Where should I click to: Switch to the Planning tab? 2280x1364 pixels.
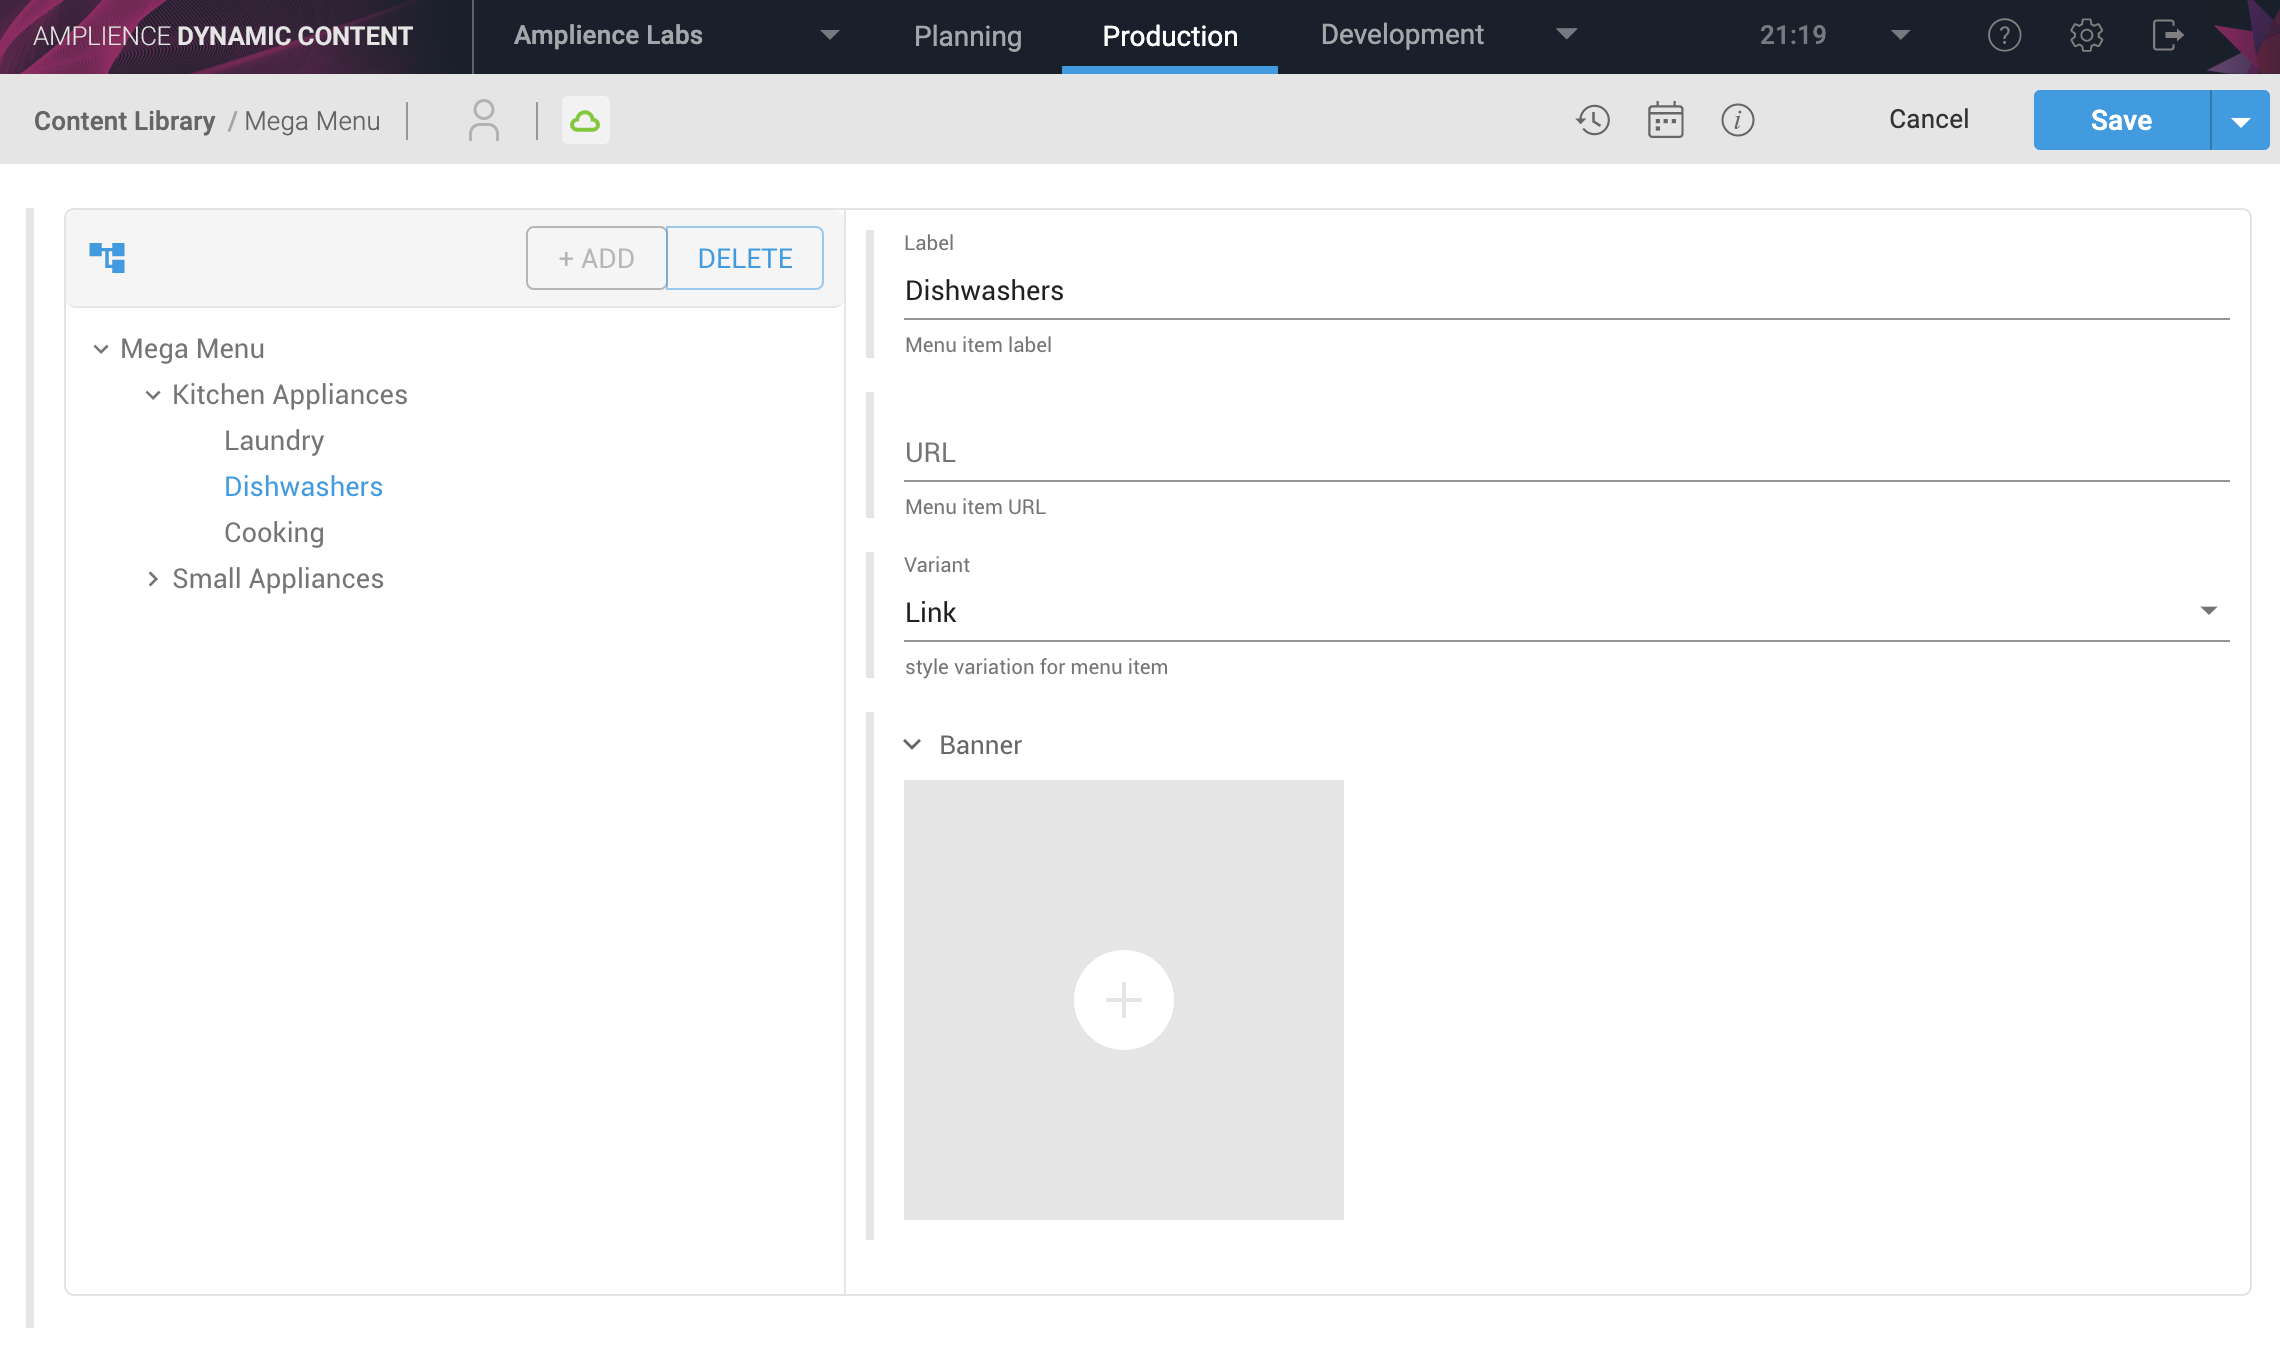click(x=967, y=36)
